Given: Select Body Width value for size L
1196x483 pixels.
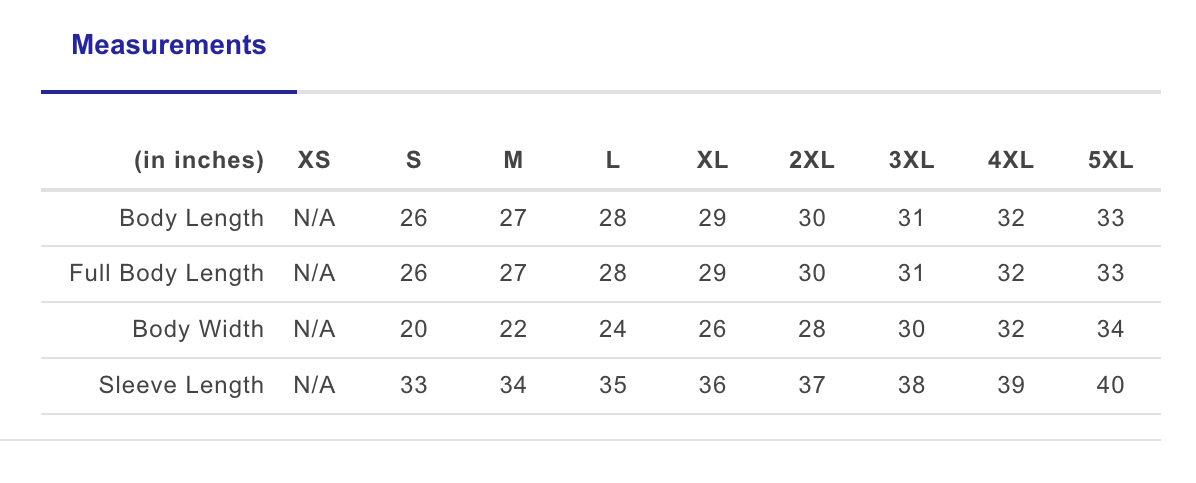Looking at the screenshot, I should coord(613,330).
